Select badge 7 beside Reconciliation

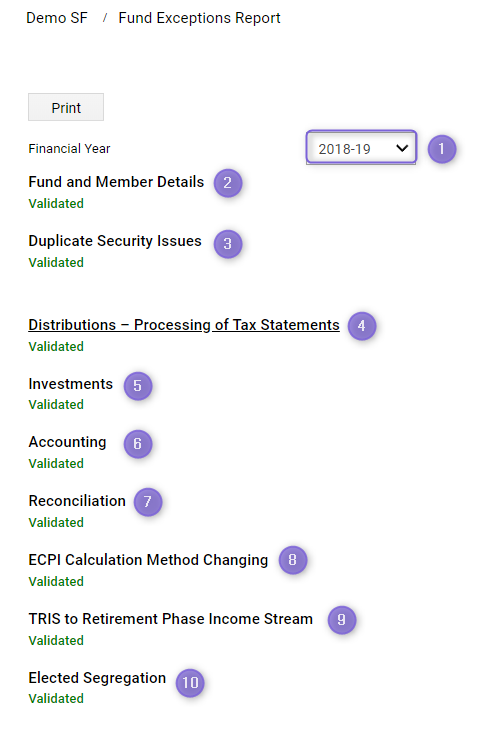pos(148,502)
